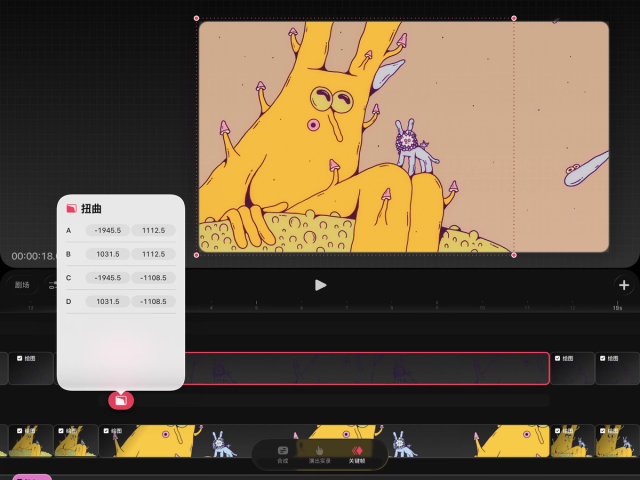Toggle checkbox on upper track's leftmost 绘图 clip

[20, 358]
